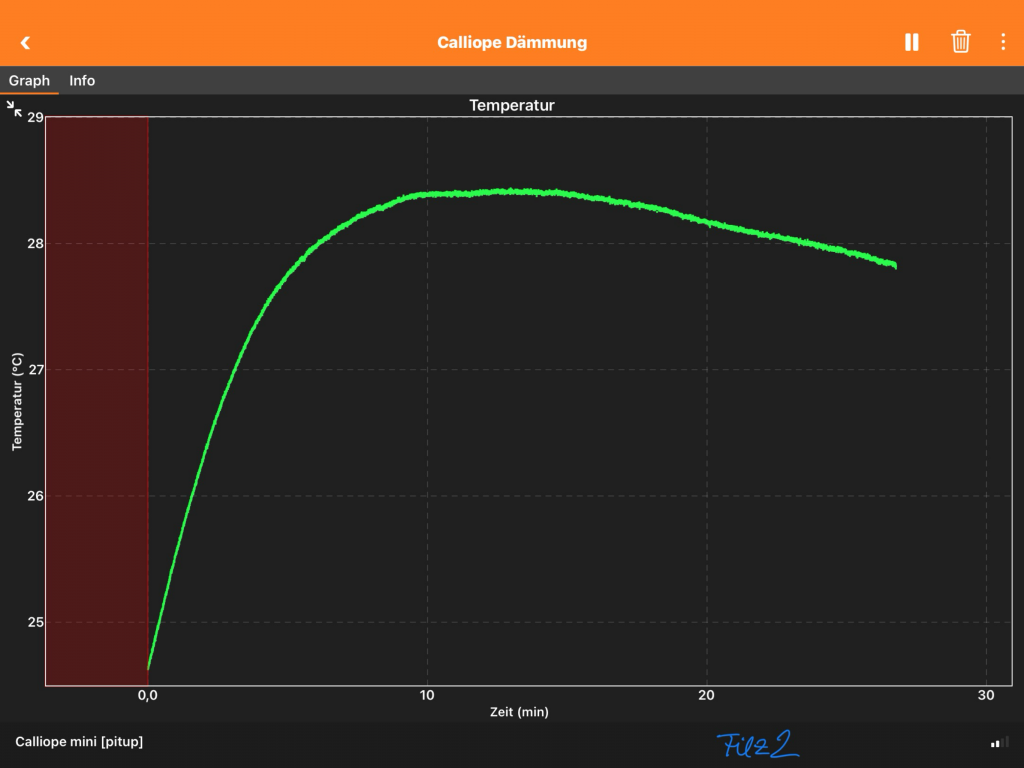
Task: Go back using the left arrow
Action: (25, 42)
